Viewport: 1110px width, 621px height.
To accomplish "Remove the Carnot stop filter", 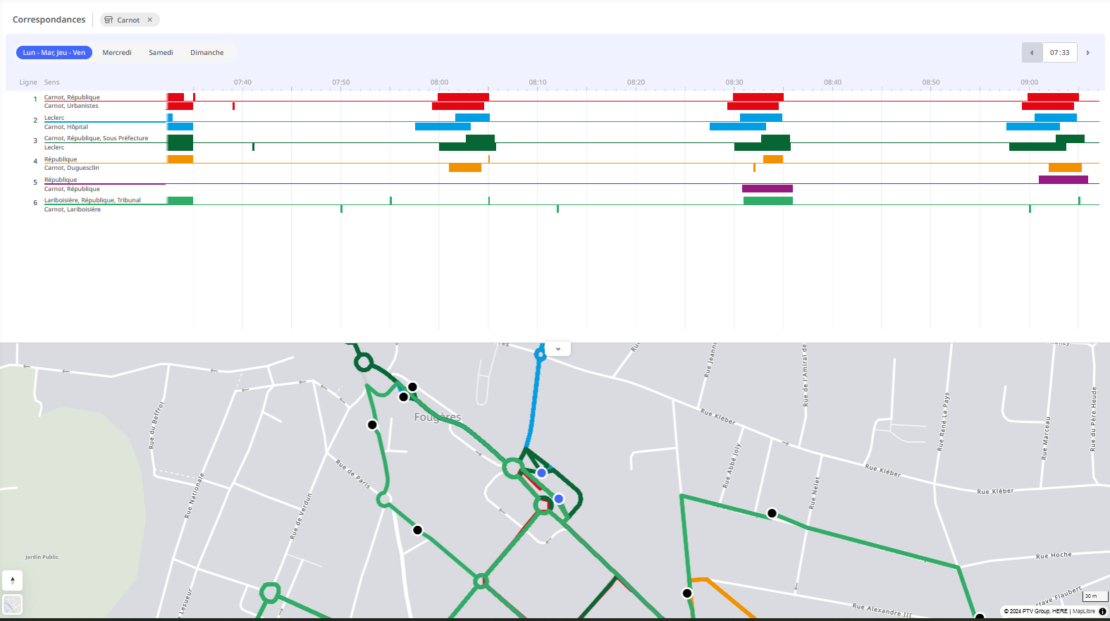I will 152,18.
